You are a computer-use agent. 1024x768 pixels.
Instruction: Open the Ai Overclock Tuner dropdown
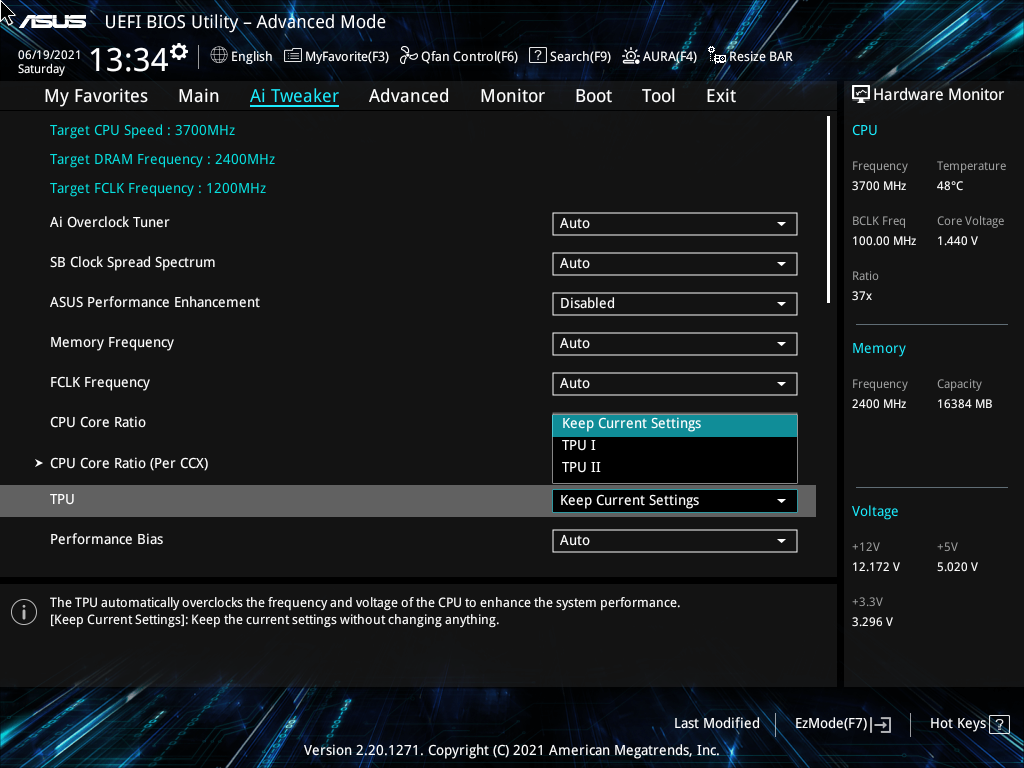[674, 223]
